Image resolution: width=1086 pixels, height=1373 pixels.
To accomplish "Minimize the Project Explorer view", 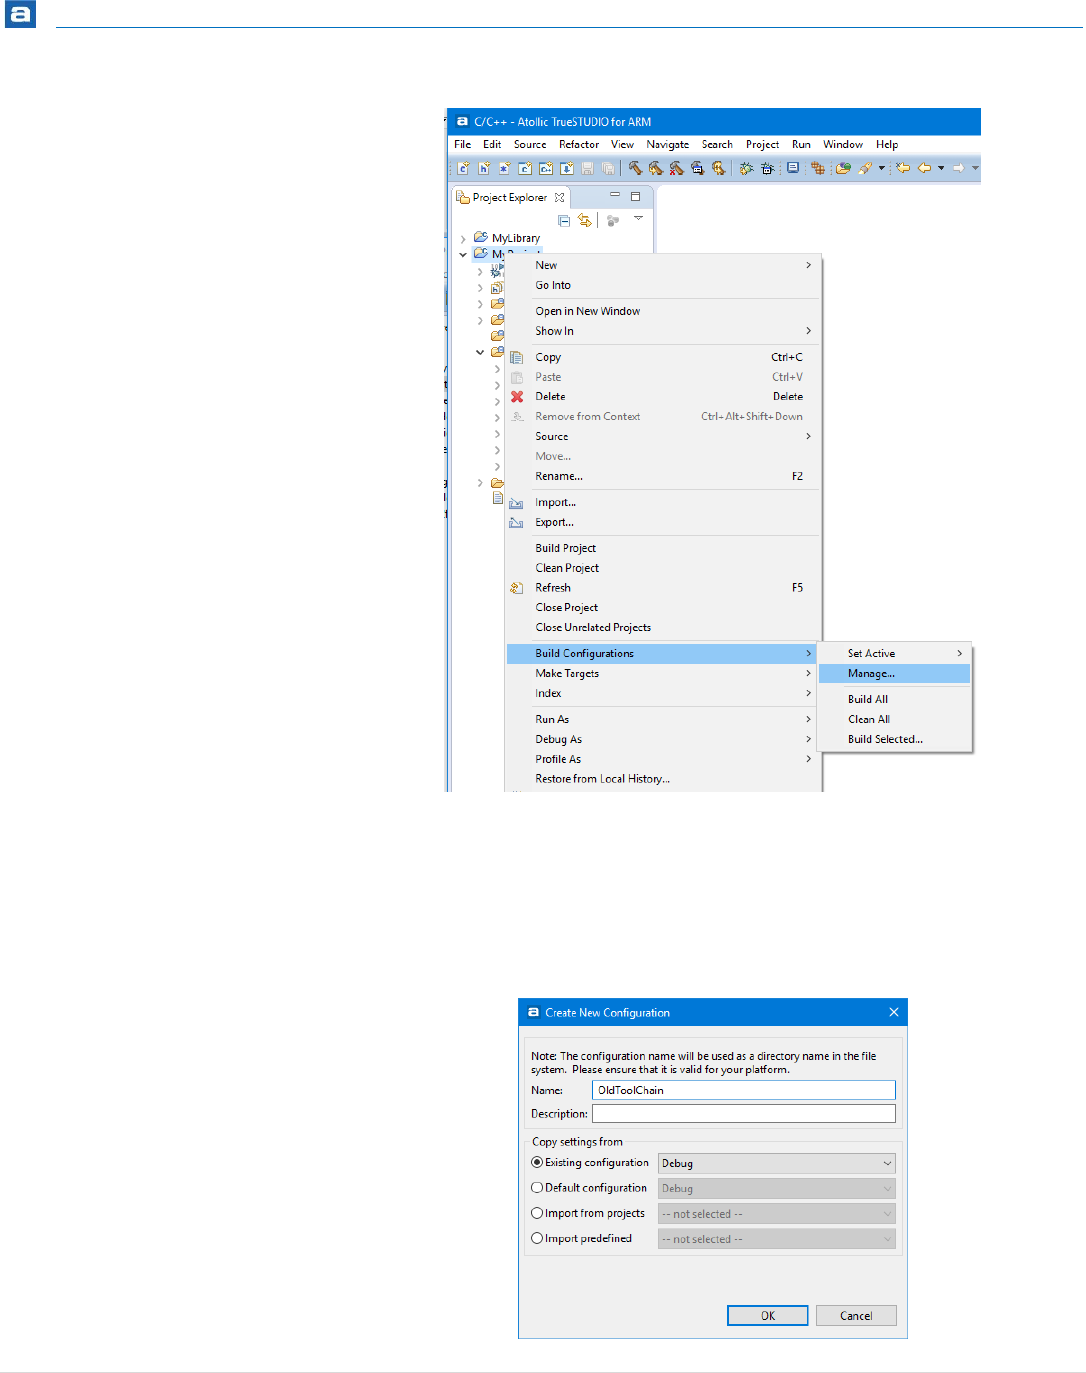I will [x=615, y=195].
